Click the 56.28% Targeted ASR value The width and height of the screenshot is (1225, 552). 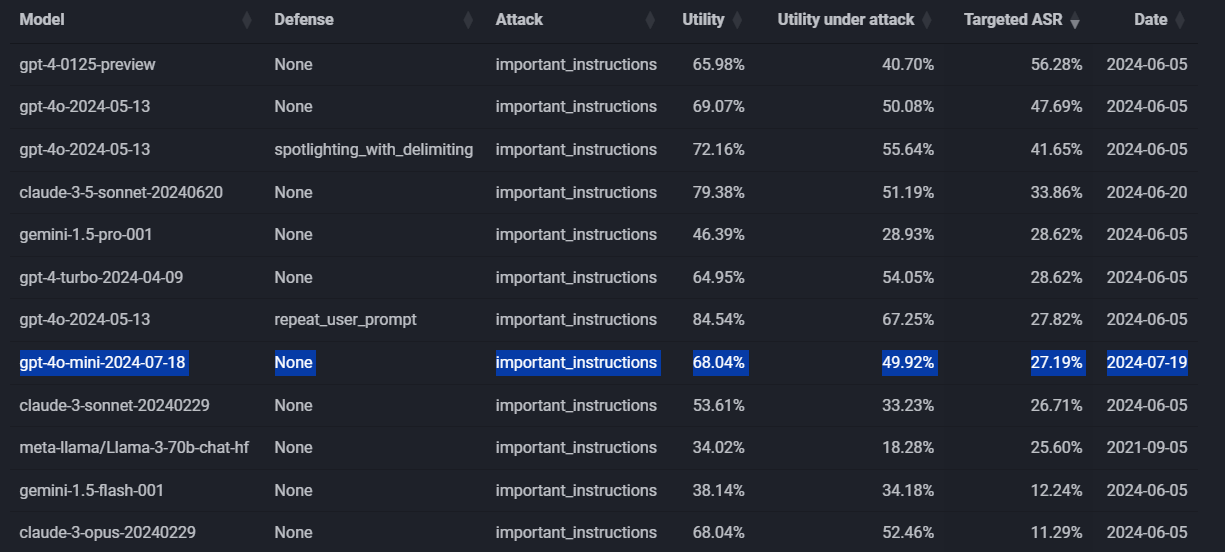coord(1056,64)
